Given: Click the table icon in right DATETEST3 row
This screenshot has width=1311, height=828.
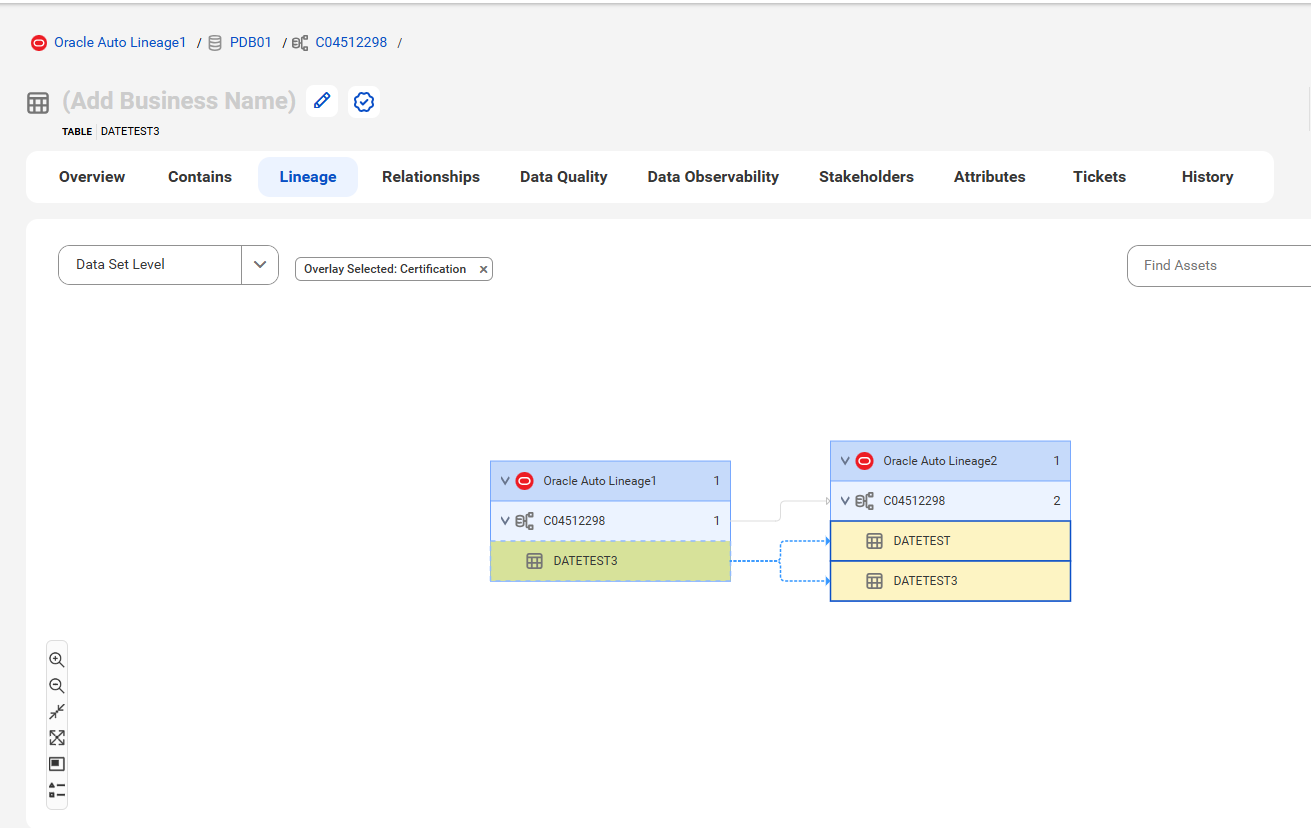Looking at the screenshot, I should [874, 581].
